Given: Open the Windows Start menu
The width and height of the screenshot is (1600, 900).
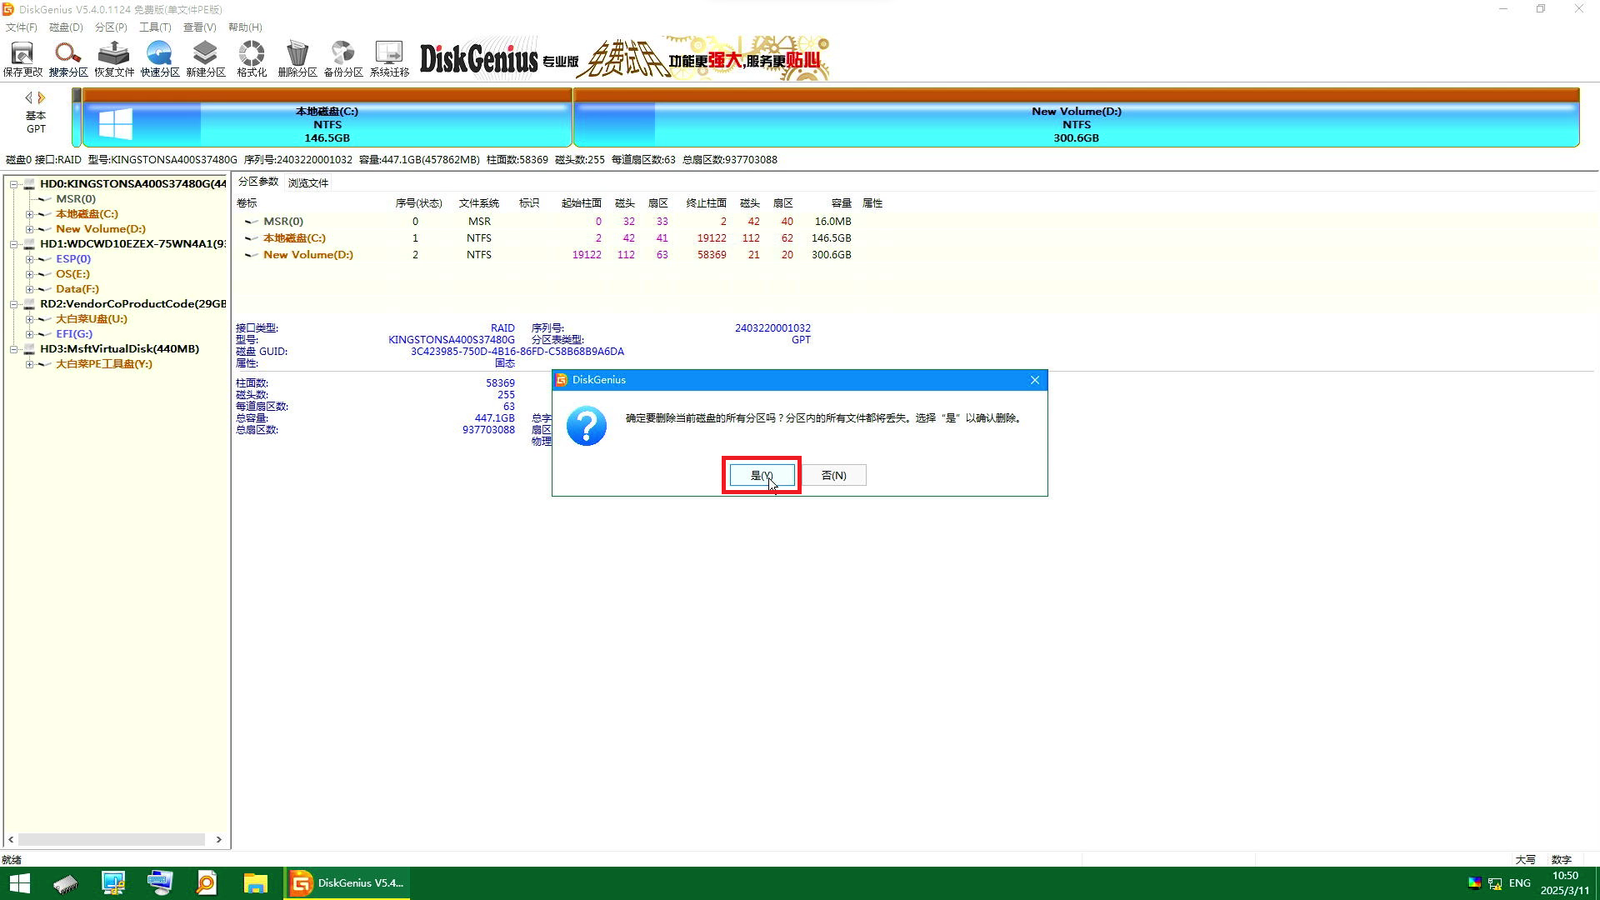Looking at the screenshot, I should 19,883.
